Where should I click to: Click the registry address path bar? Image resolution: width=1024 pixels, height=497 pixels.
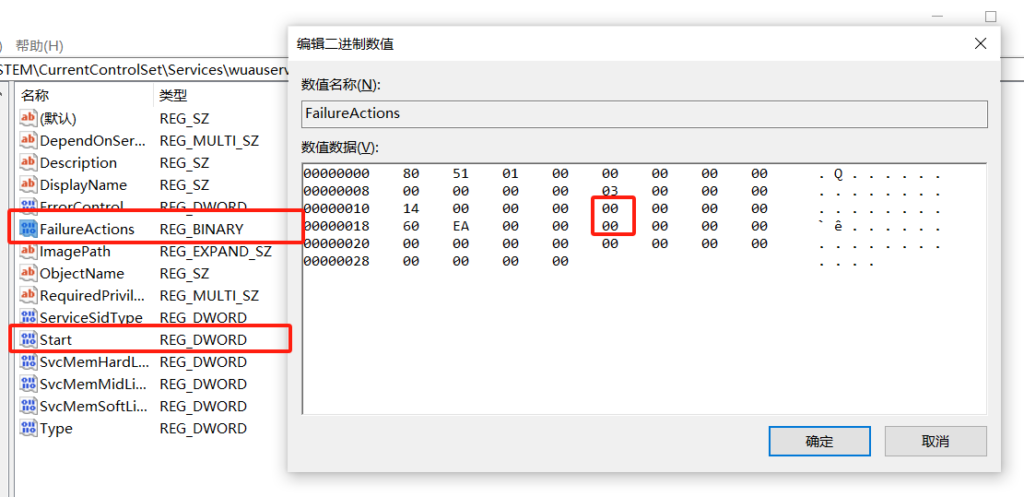(140, 69)
